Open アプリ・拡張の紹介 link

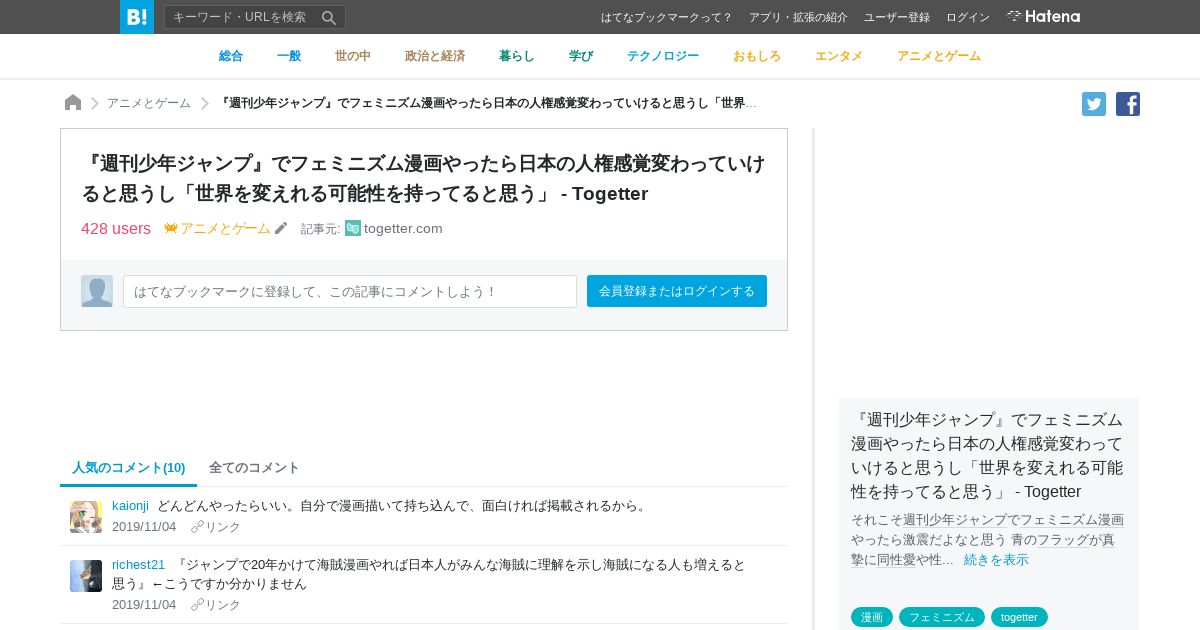point(798,17)
